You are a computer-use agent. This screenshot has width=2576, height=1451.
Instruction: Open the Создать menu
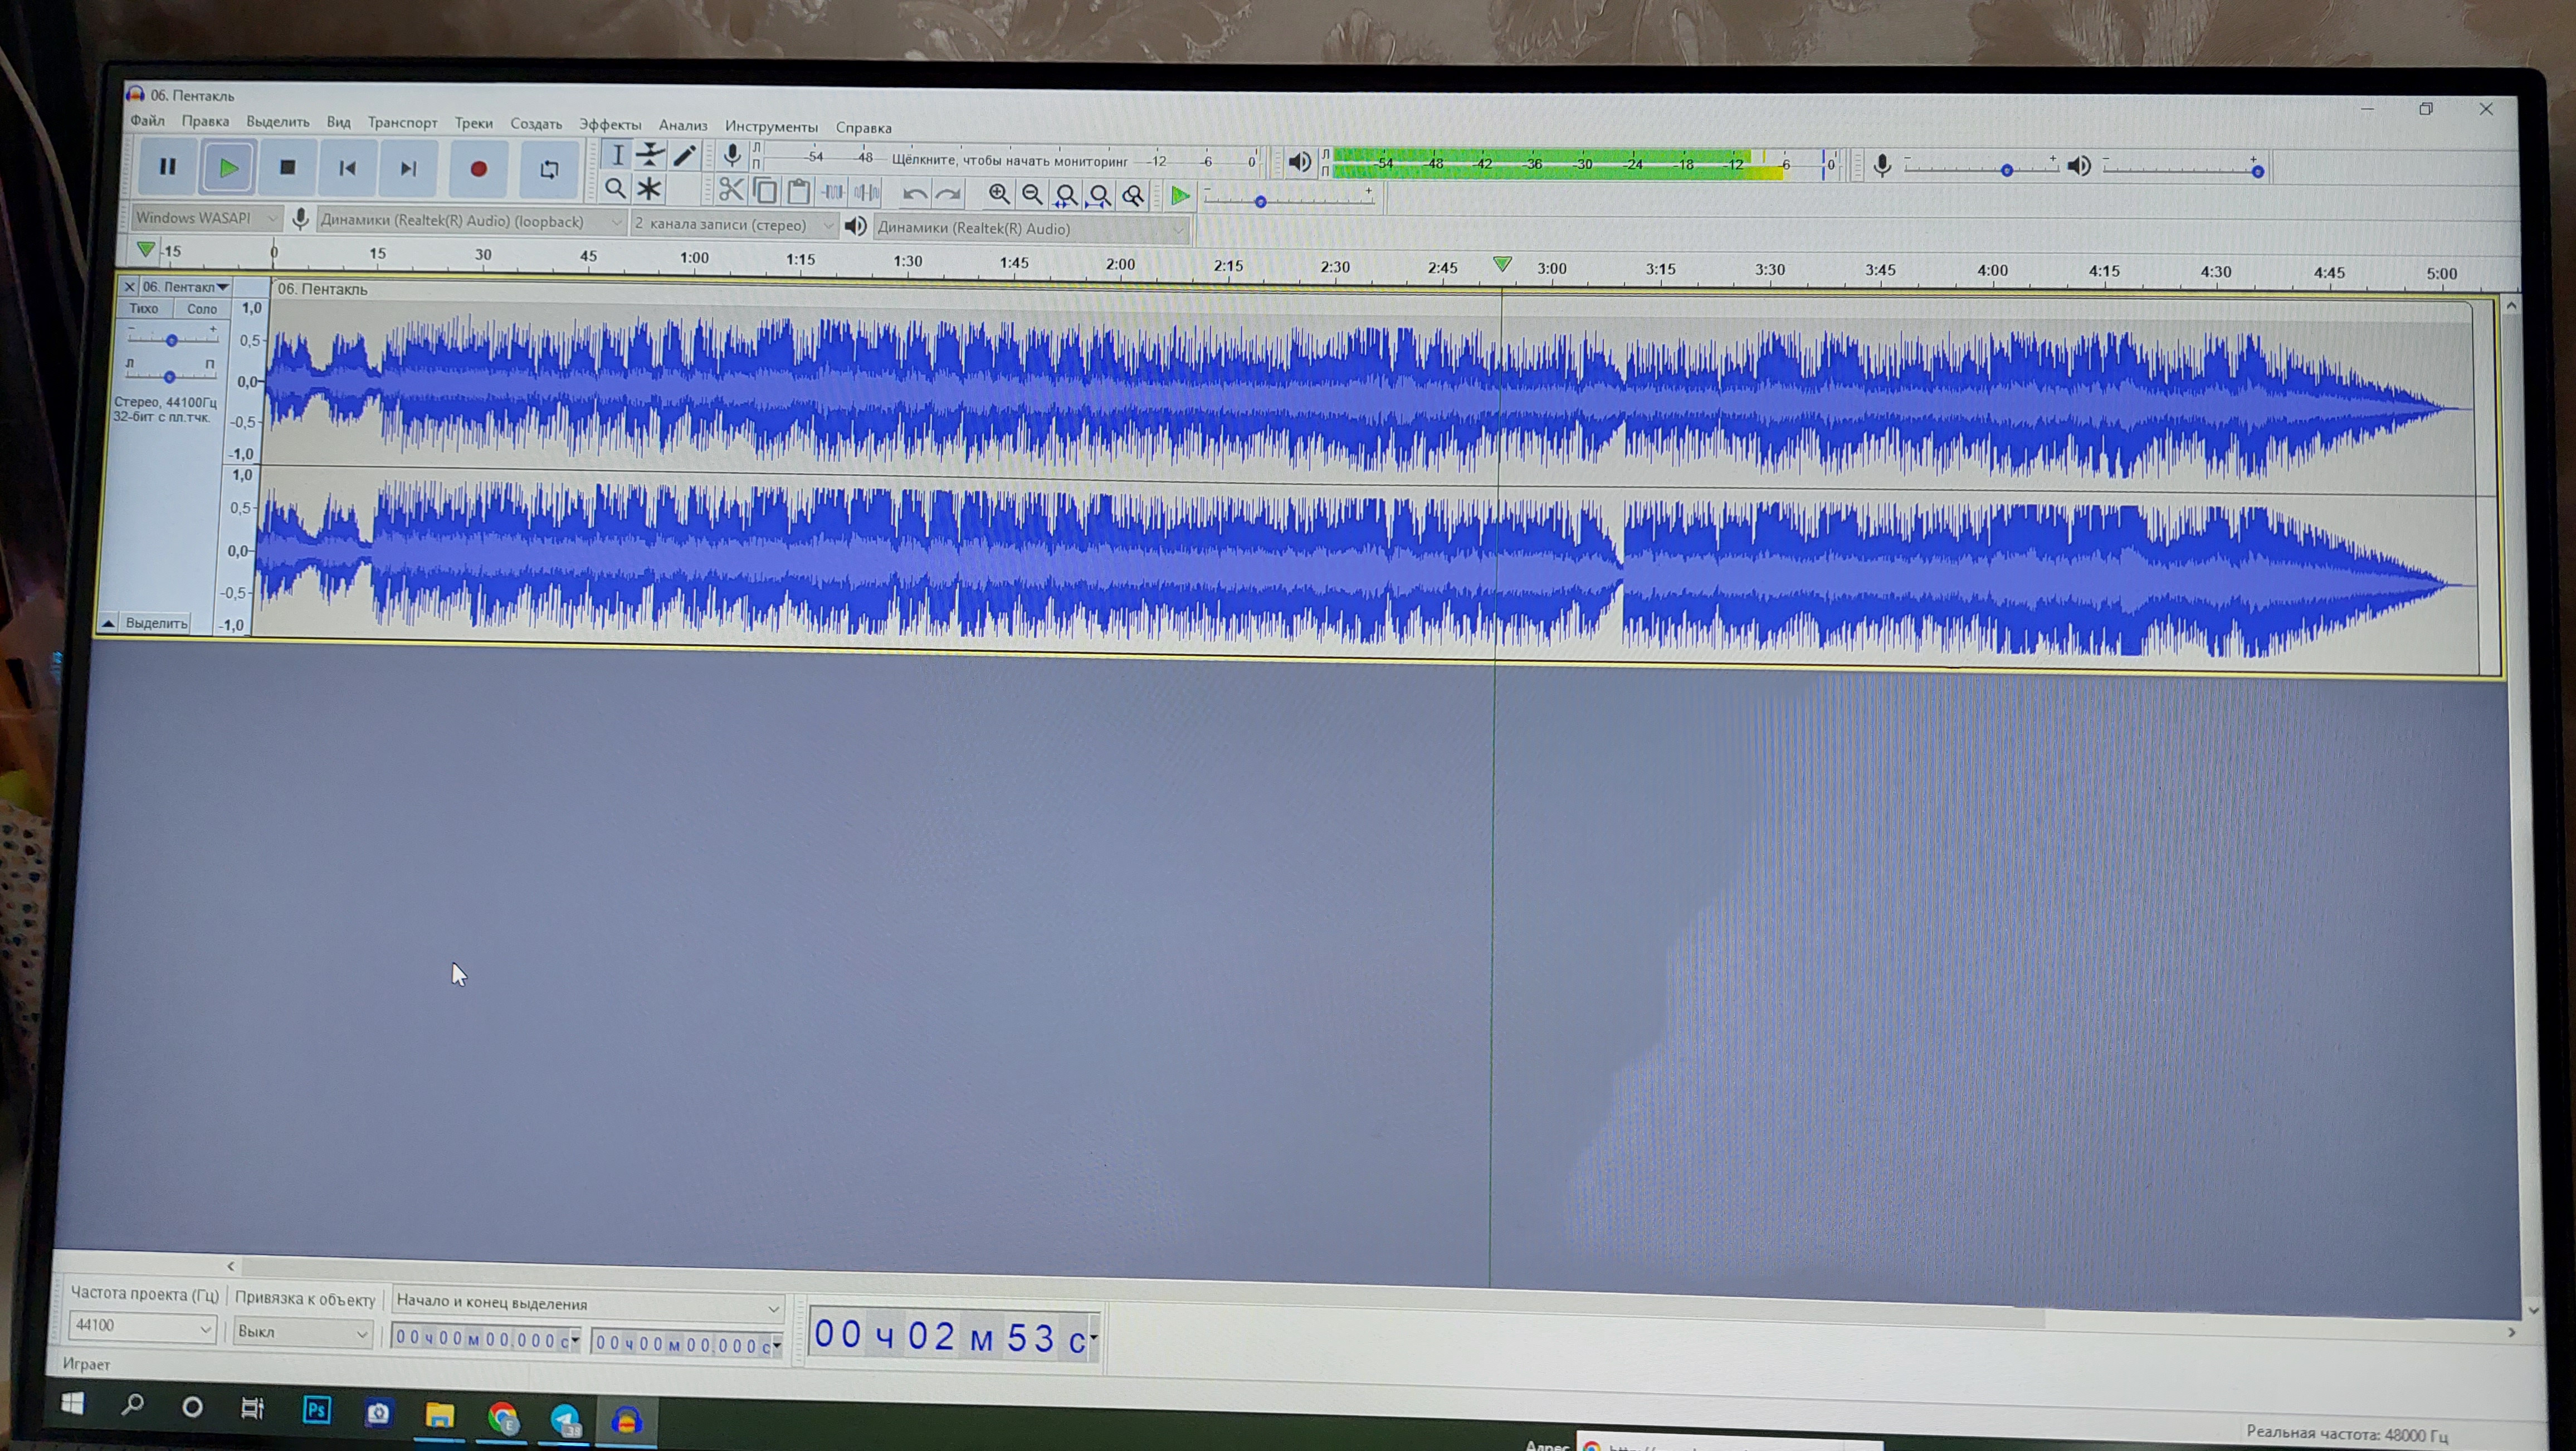point(536,124)
